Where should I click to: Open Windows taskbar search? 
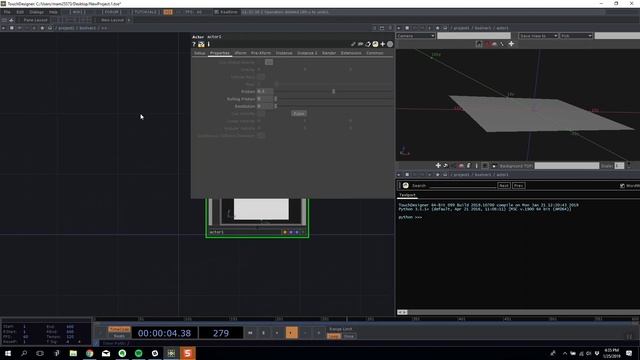click(24, 353)
